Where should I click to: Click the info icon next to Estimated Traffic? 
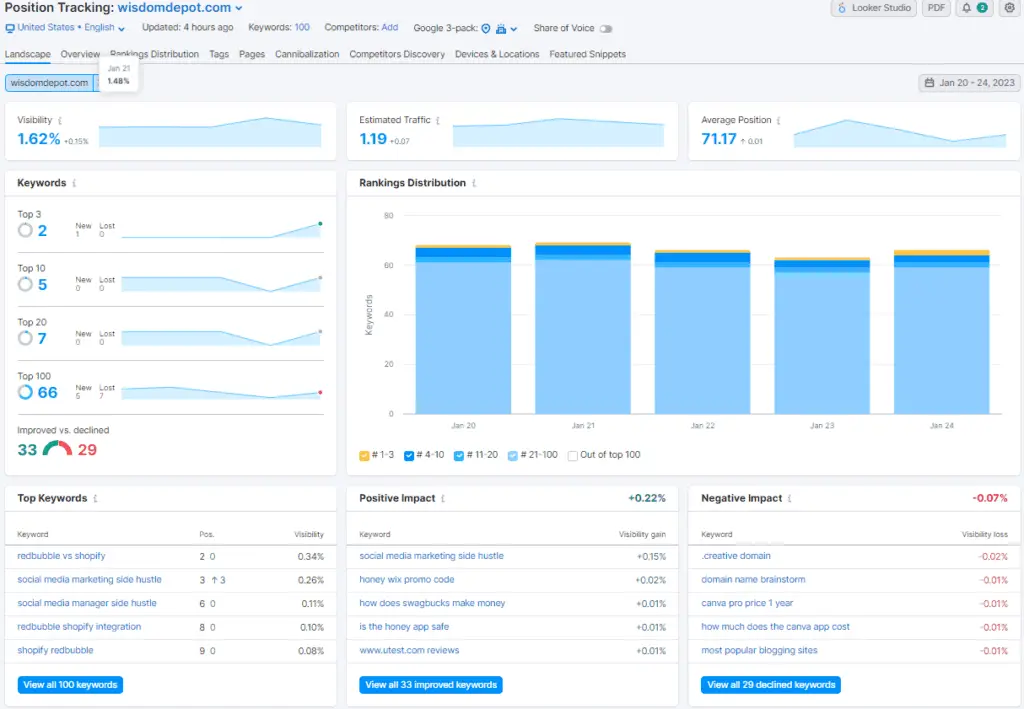coord(438,121)
